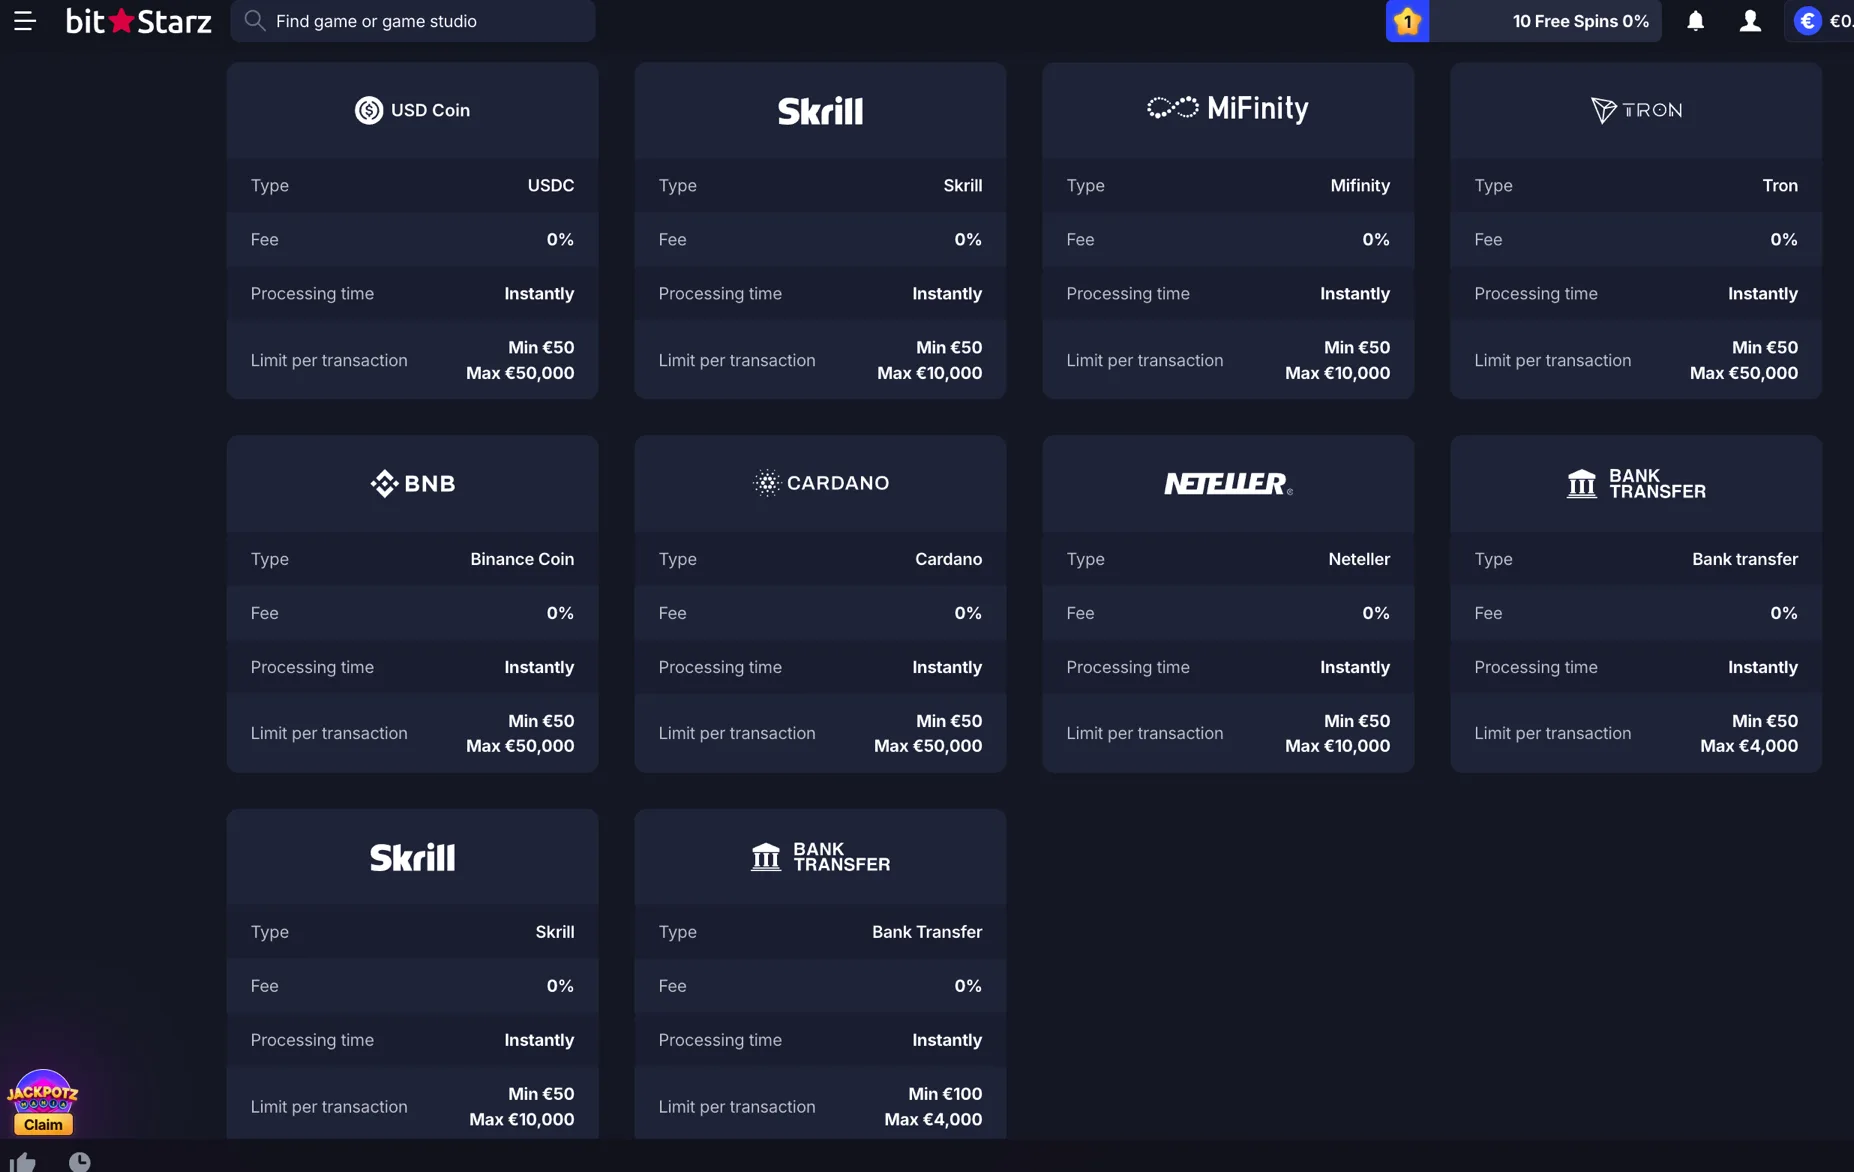Click the Bank Transfer logo with Min €100

click(x=820, y=857)
